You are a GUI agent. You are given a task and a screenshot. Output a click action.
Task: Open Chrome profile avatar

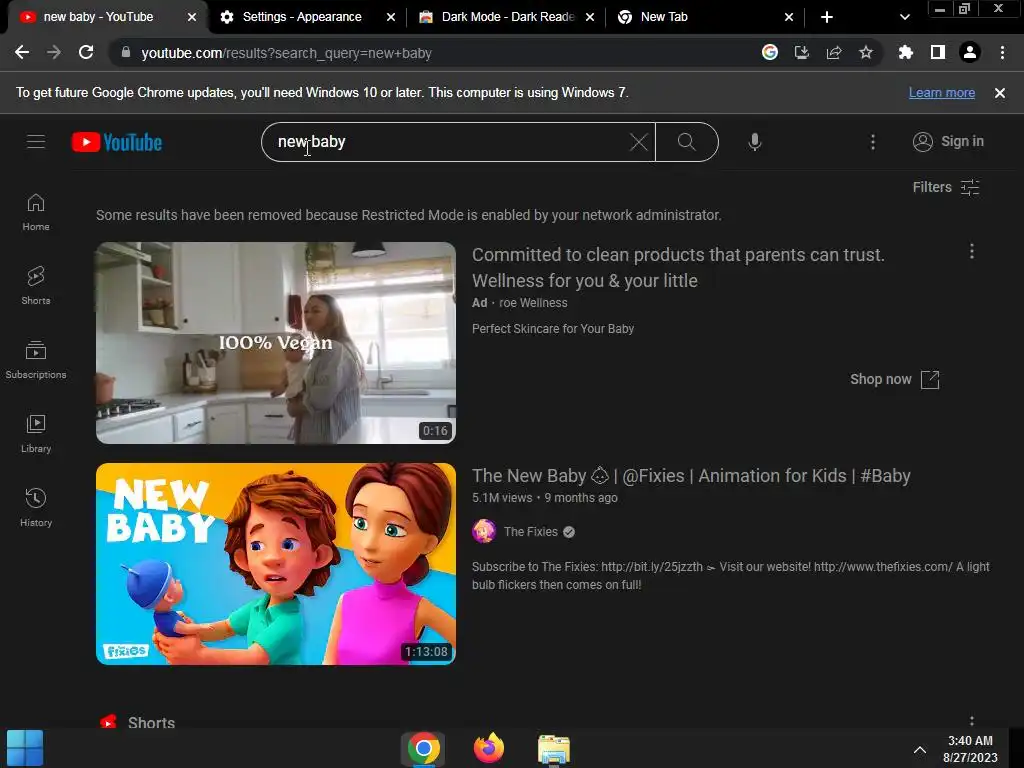(x=970, y=53)
